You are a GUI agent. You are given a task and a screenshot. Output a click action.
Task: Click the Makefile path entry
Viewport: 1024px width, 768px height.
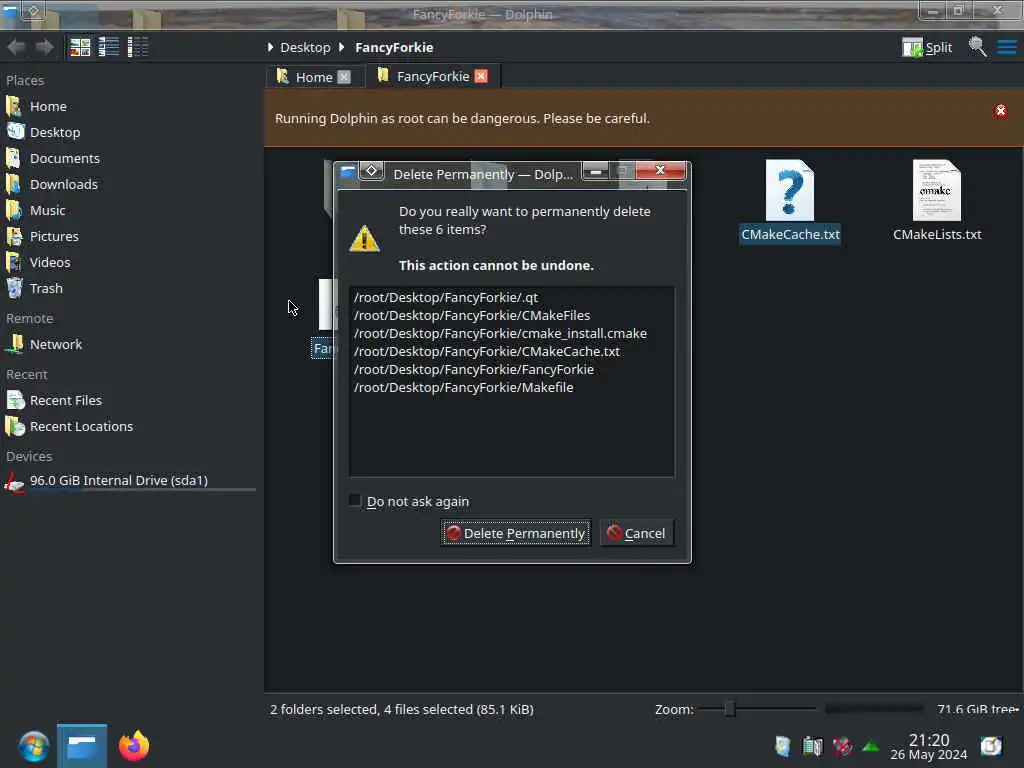pyautogui.click(x=464, y=388)
